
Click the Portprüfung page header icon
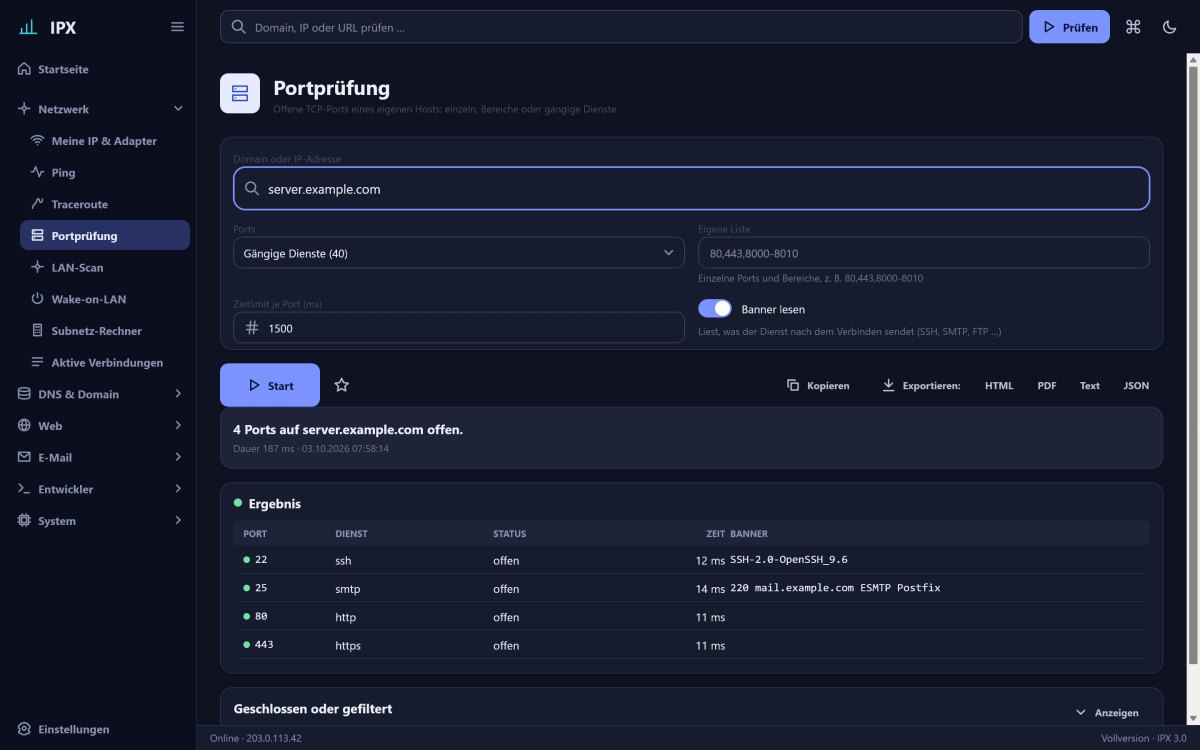(240, 94)
